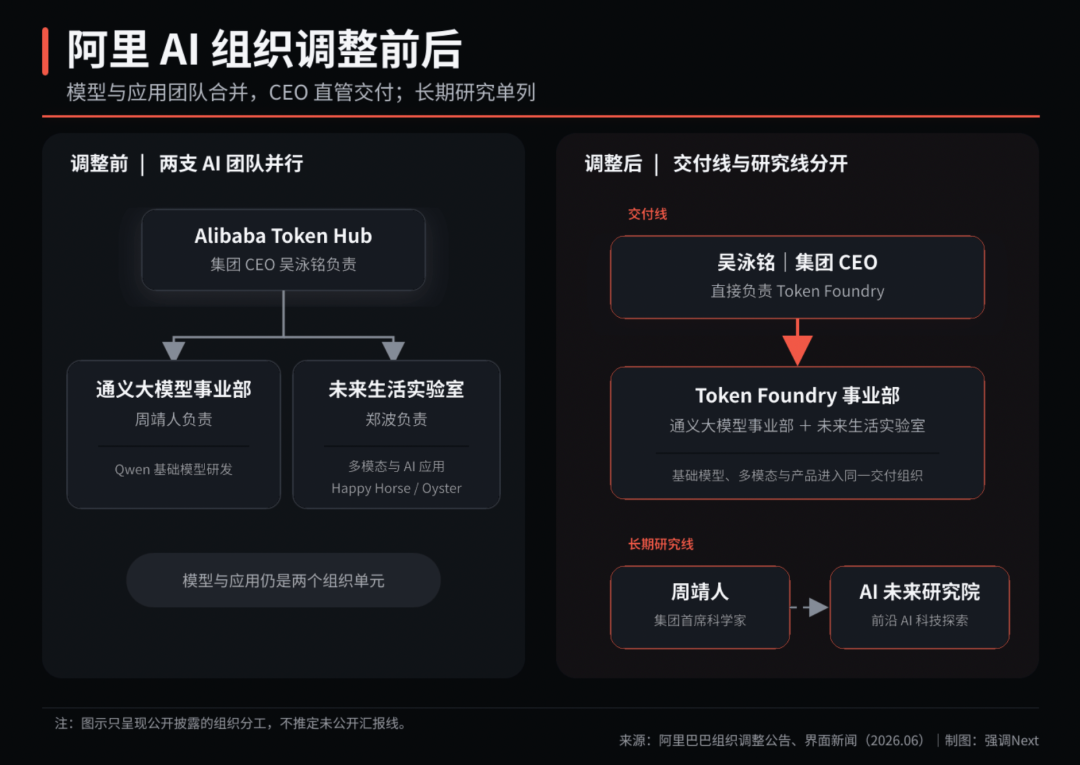Image resolution: width=1080 pixels, height=765 pixels.
Task: Click the source credit 制图：强调Next
Action: [991, 740]
